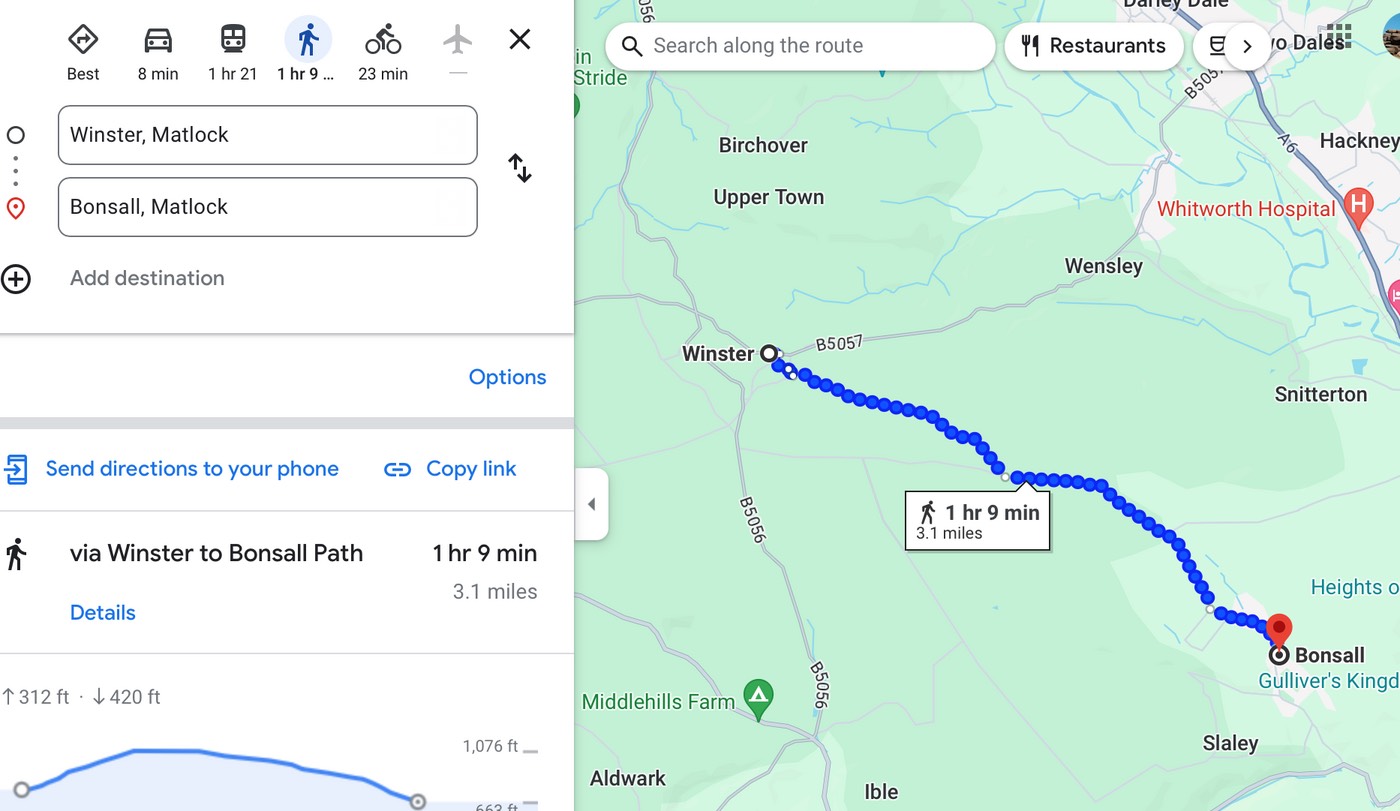Choose the Cycling travel mode icon

pos(383,41)
